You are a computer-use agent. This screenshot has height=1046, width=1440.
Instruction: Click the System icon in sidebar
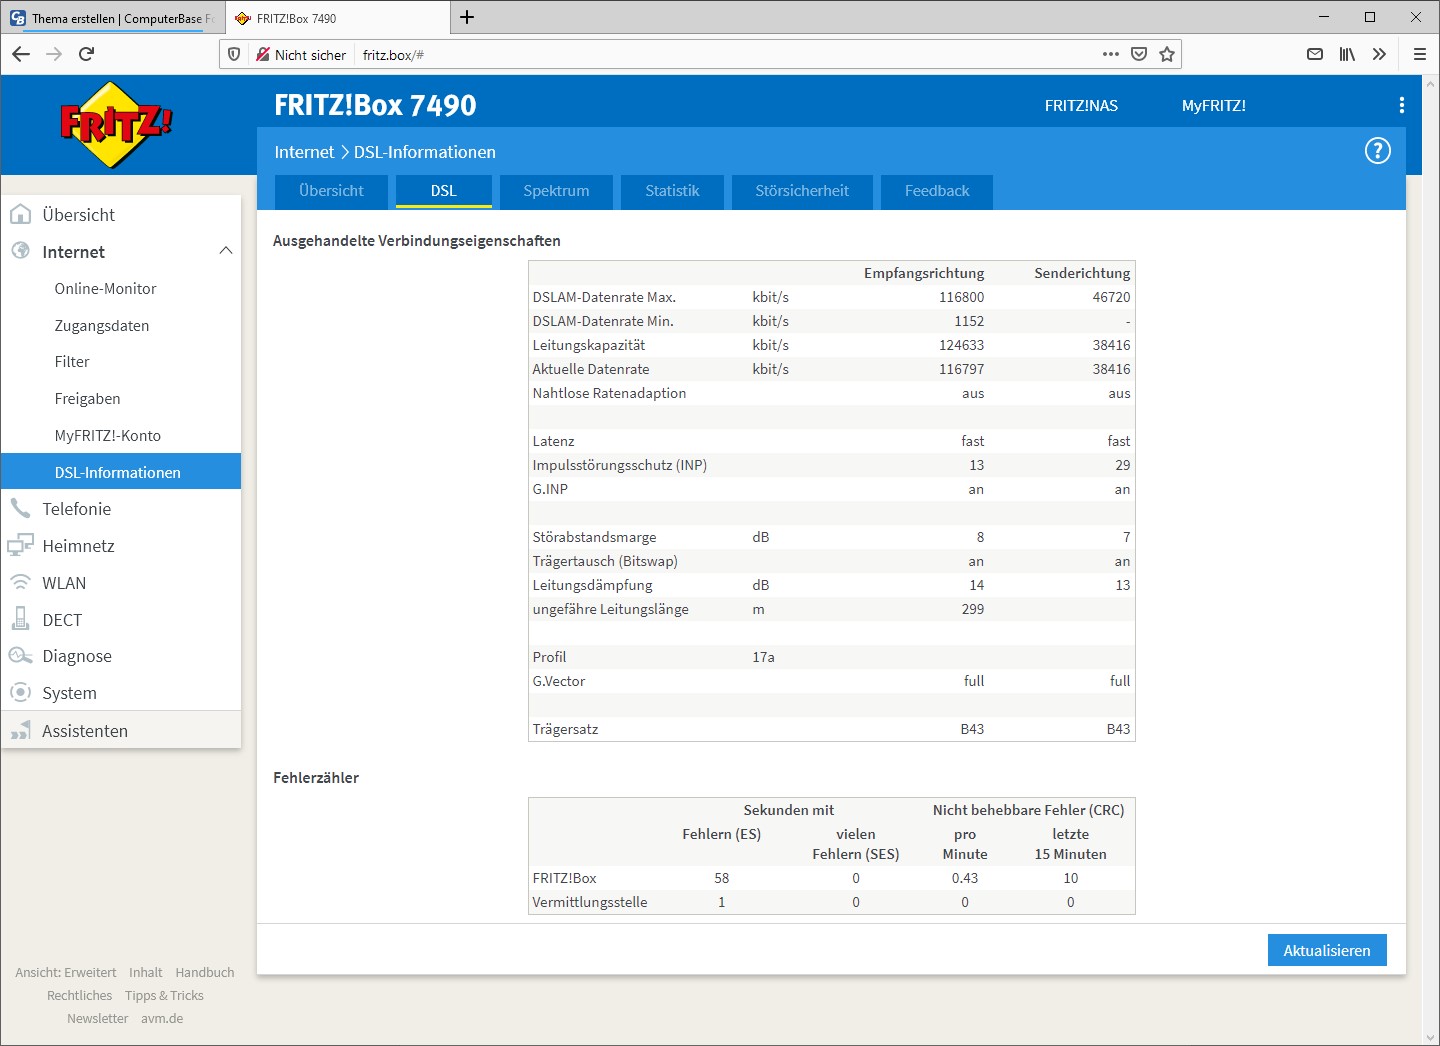click(x=20, y=692)
